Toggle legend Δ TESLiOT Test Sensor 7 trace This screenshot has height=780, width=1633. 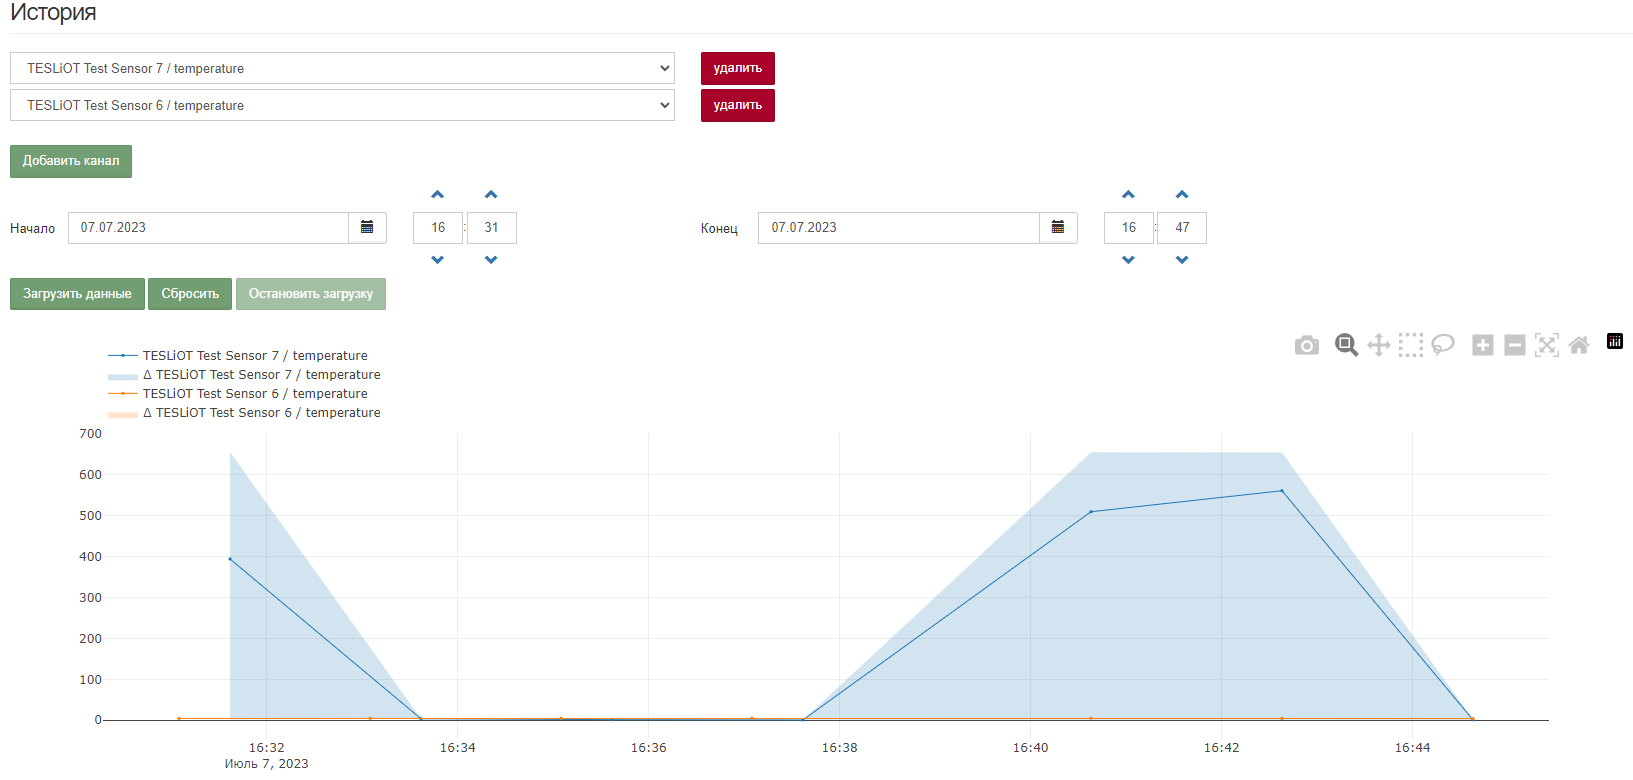pyautogui.click(x=244, y=374)
